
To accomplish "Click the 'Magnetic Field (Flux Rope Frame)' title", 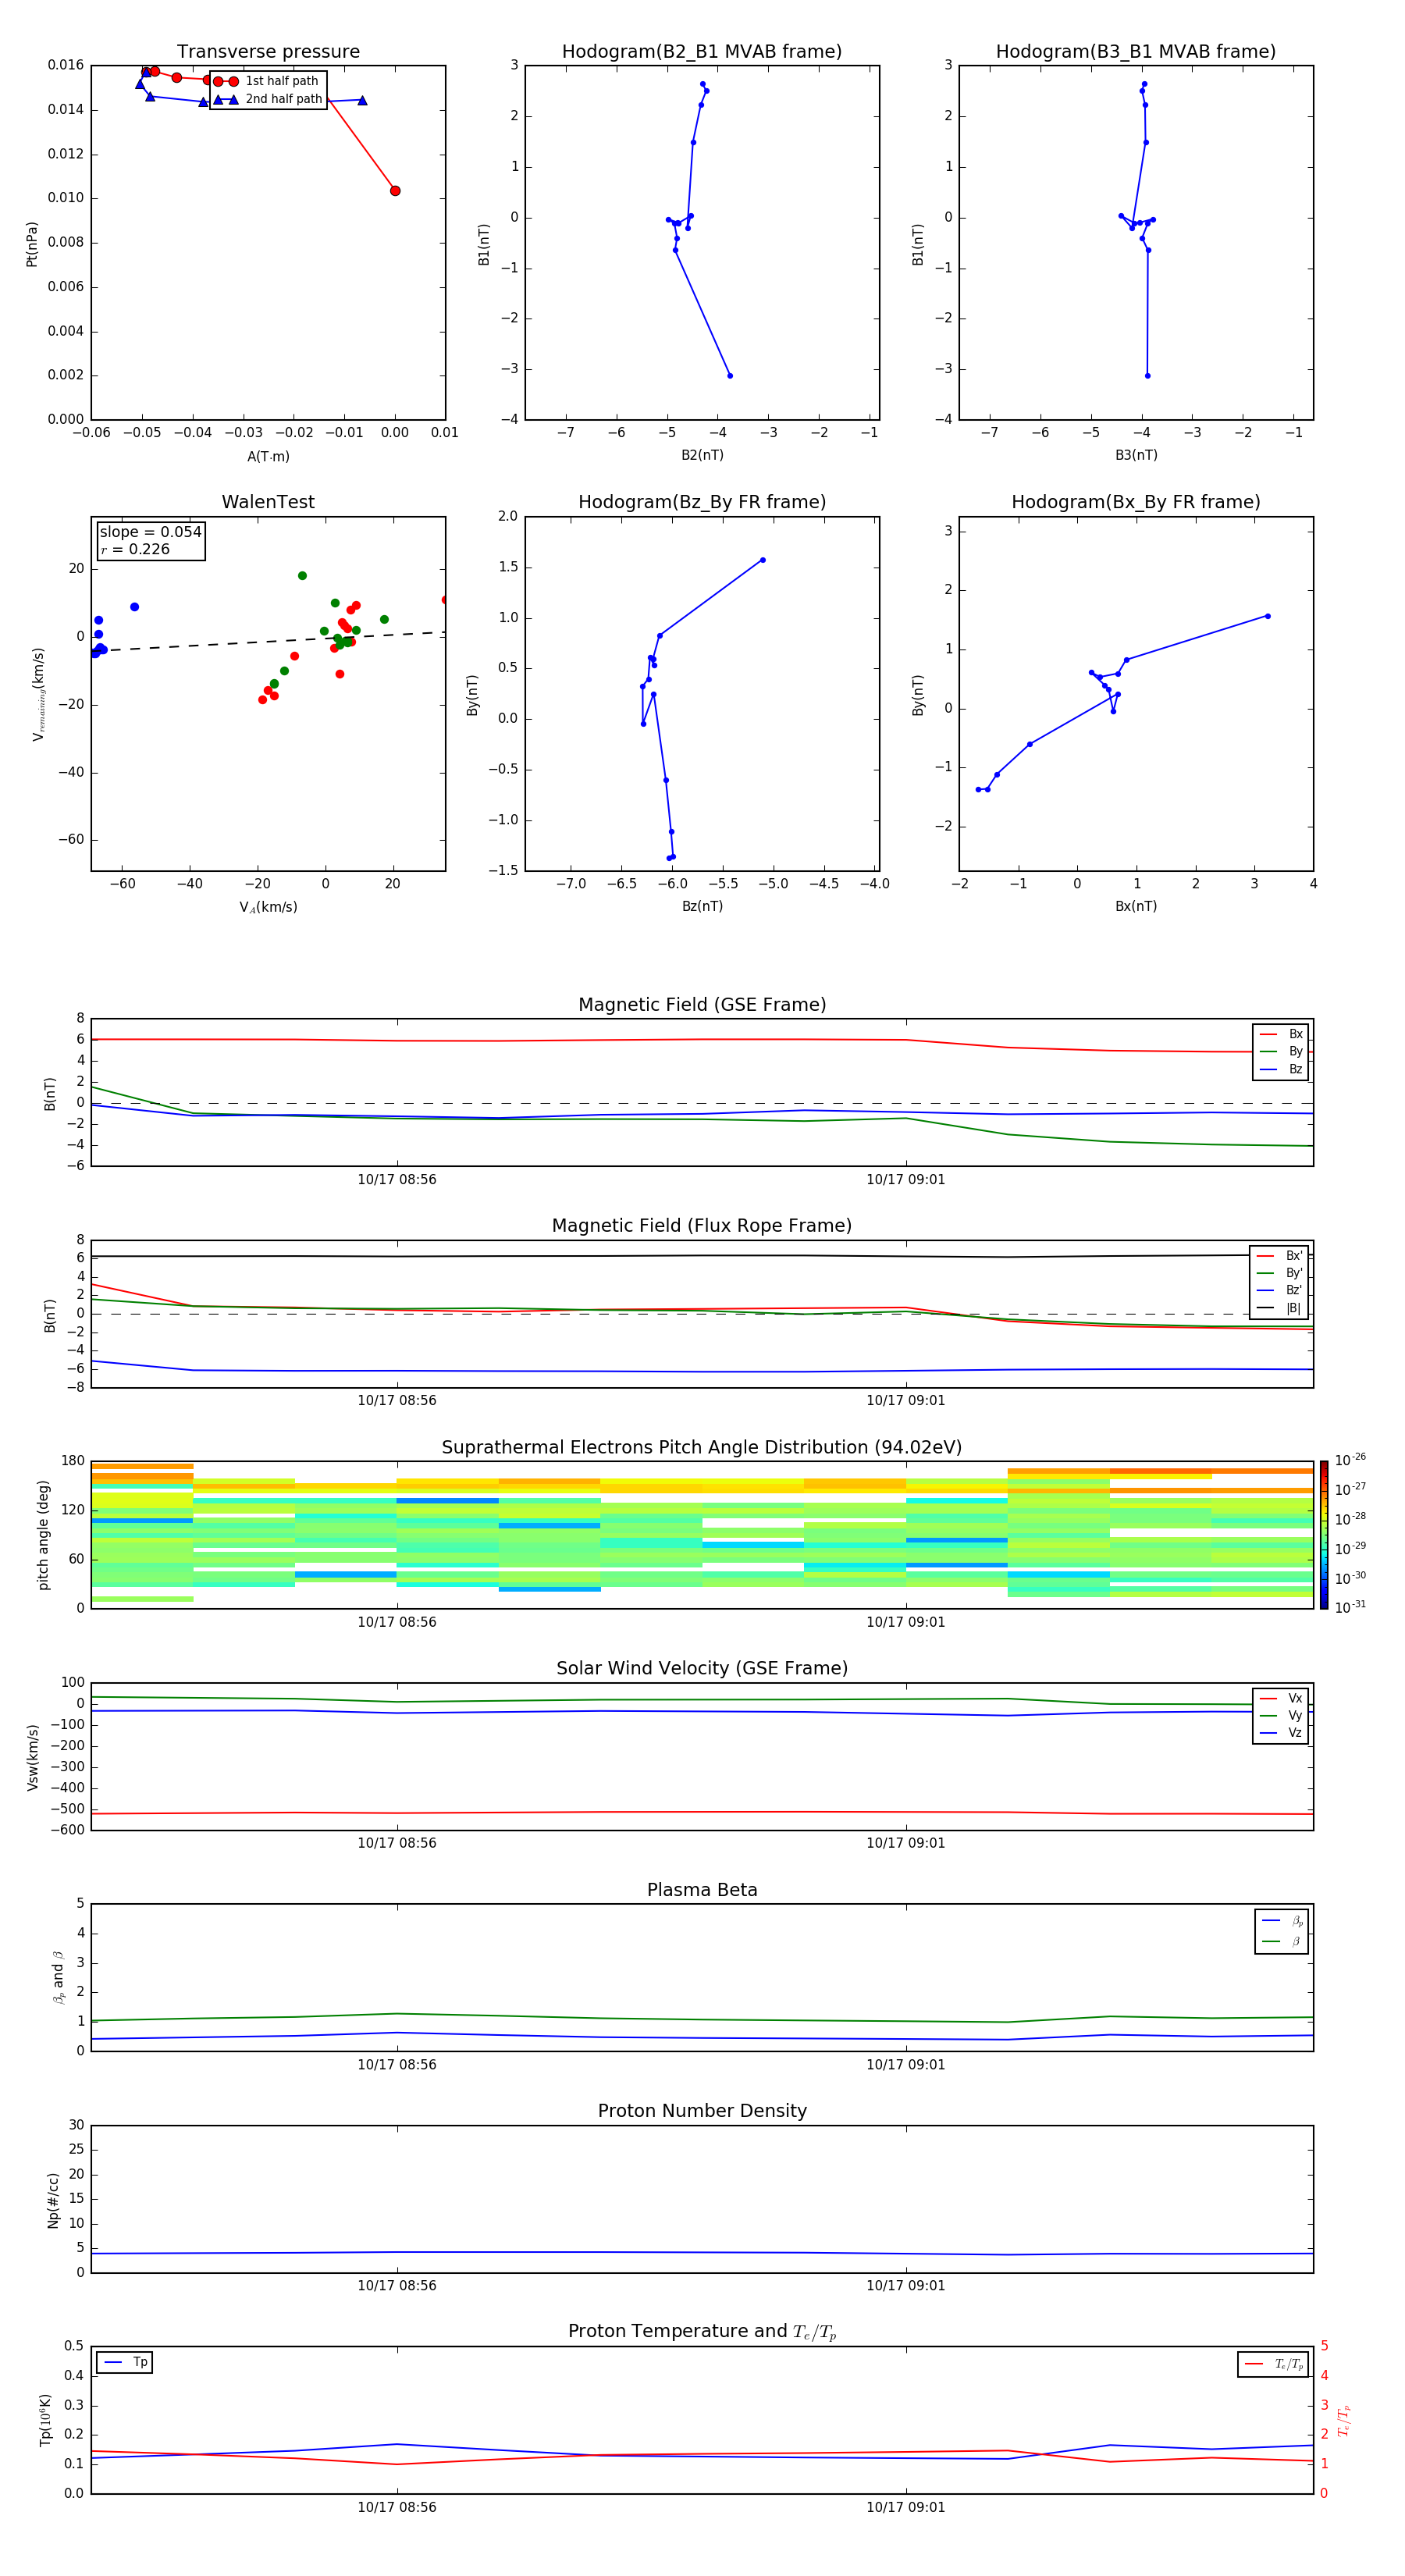I will point(702,1225).
